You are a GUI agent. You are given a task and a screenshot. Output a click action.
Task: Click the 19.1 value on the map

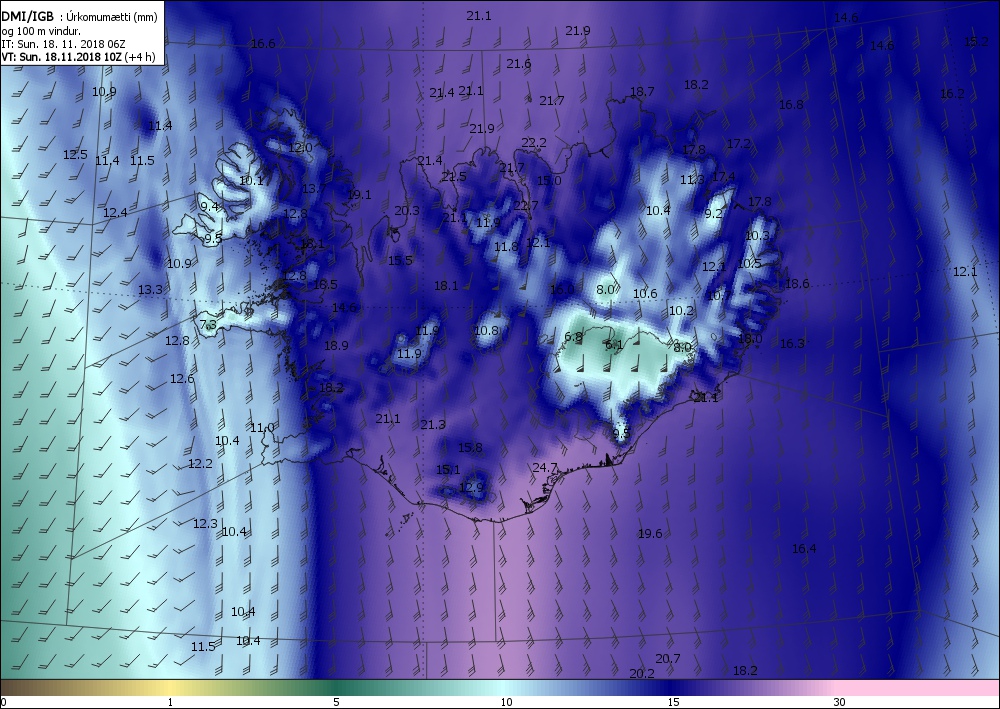click(x=359, y=194)
